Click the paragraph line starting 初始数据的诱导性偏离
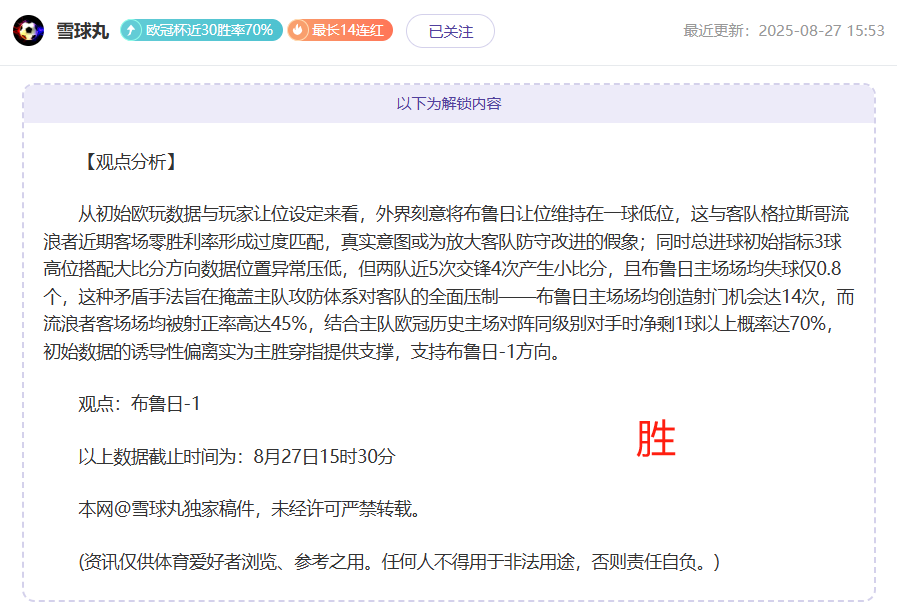The image size is (897, 615). (302, 351)
